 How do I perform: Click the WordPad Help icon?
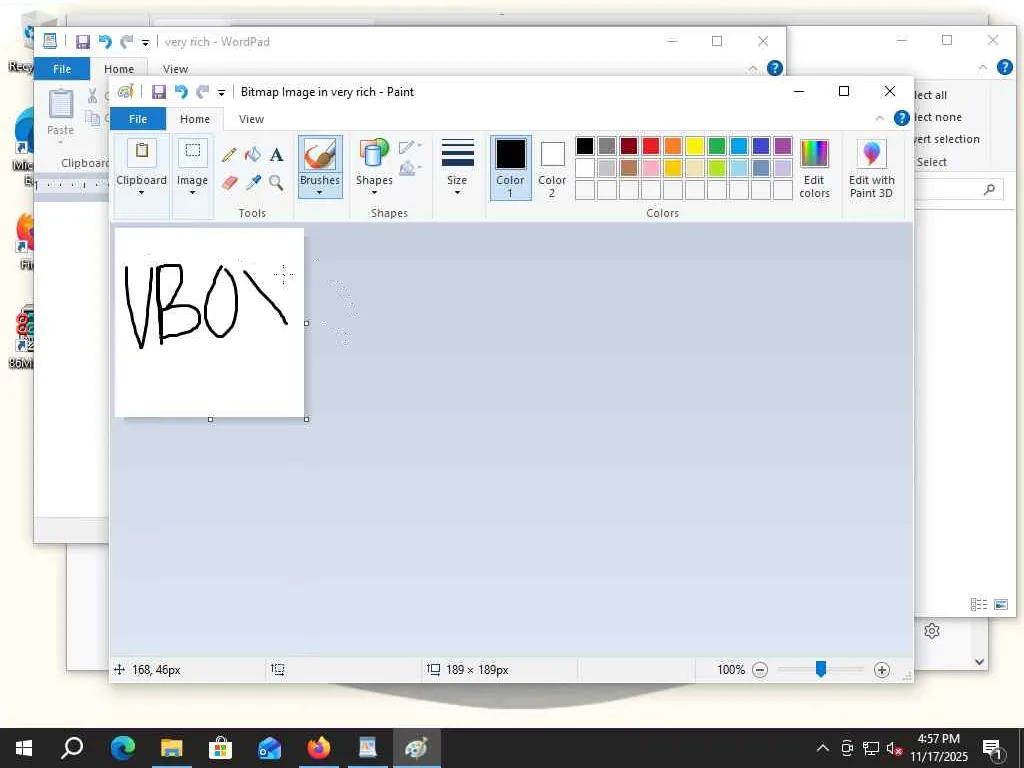pyautogui.click(x=775, y=68)
